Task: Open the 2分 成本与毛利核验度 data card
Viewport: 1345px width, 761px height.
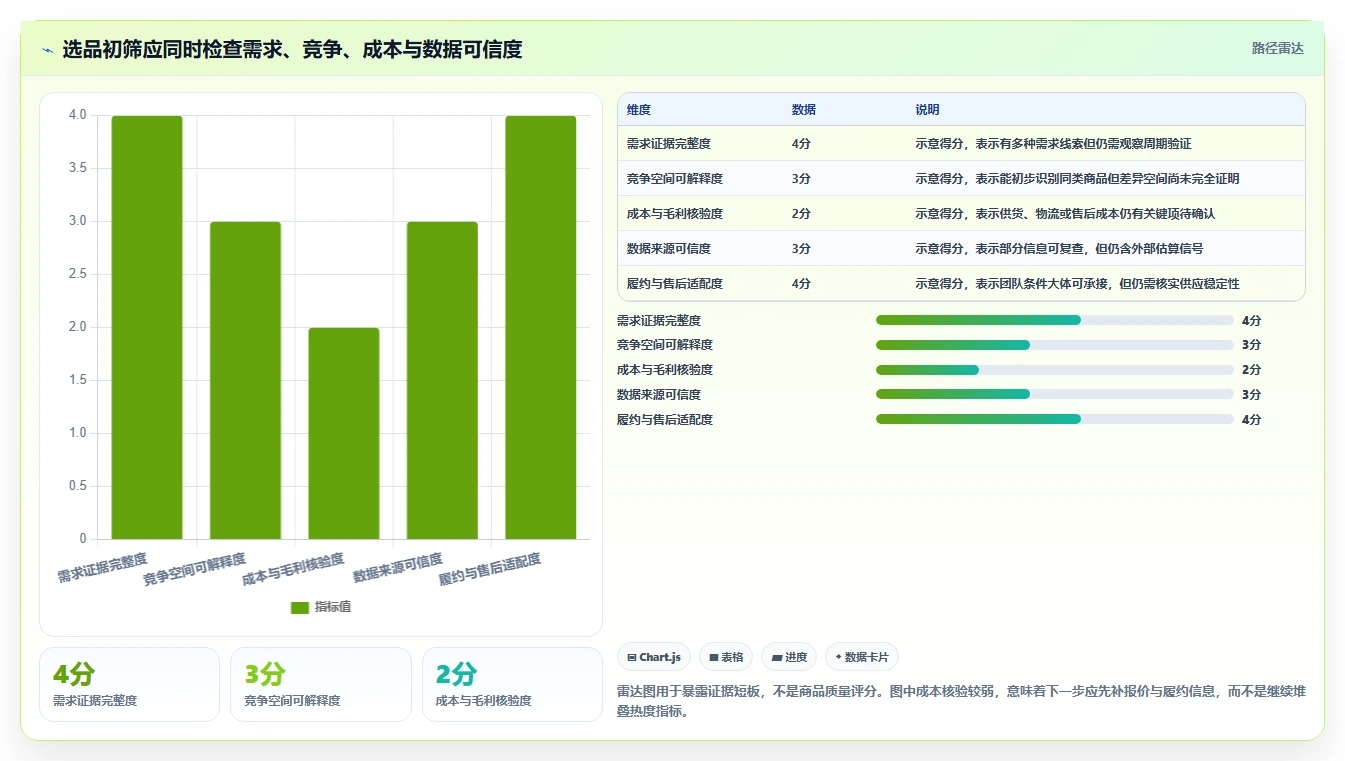Action: [512, 684]
